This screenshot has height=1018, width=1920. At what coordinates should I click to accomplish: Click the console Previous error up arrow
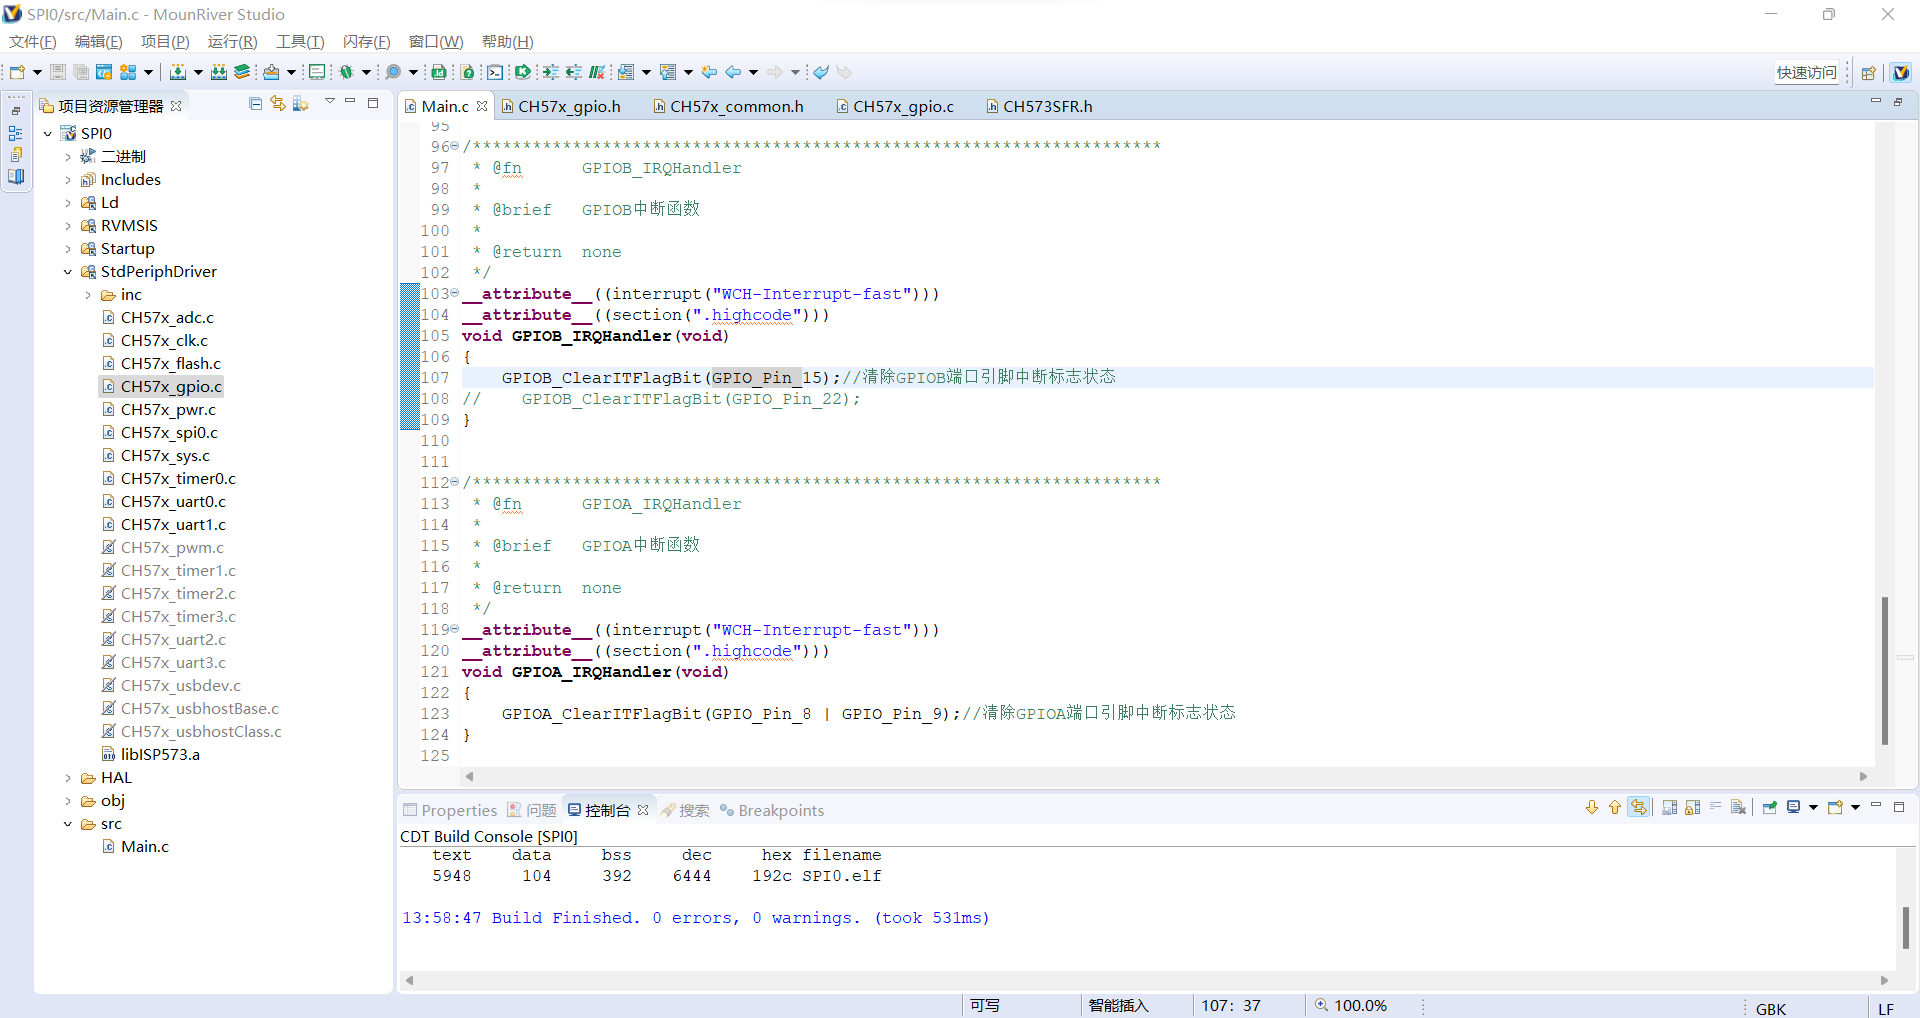(x=1614, y=807)
